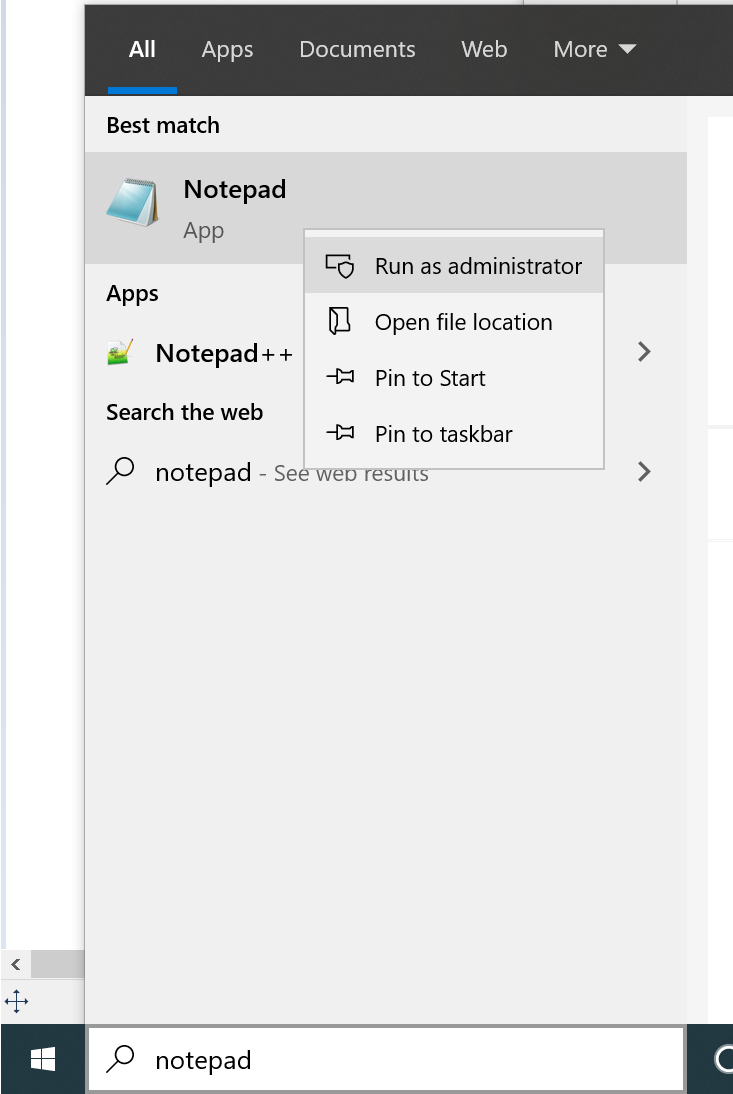The image size is (733, 1094).
Task: Choose Pin to taskbar menu entry
Action: [443, 434]
